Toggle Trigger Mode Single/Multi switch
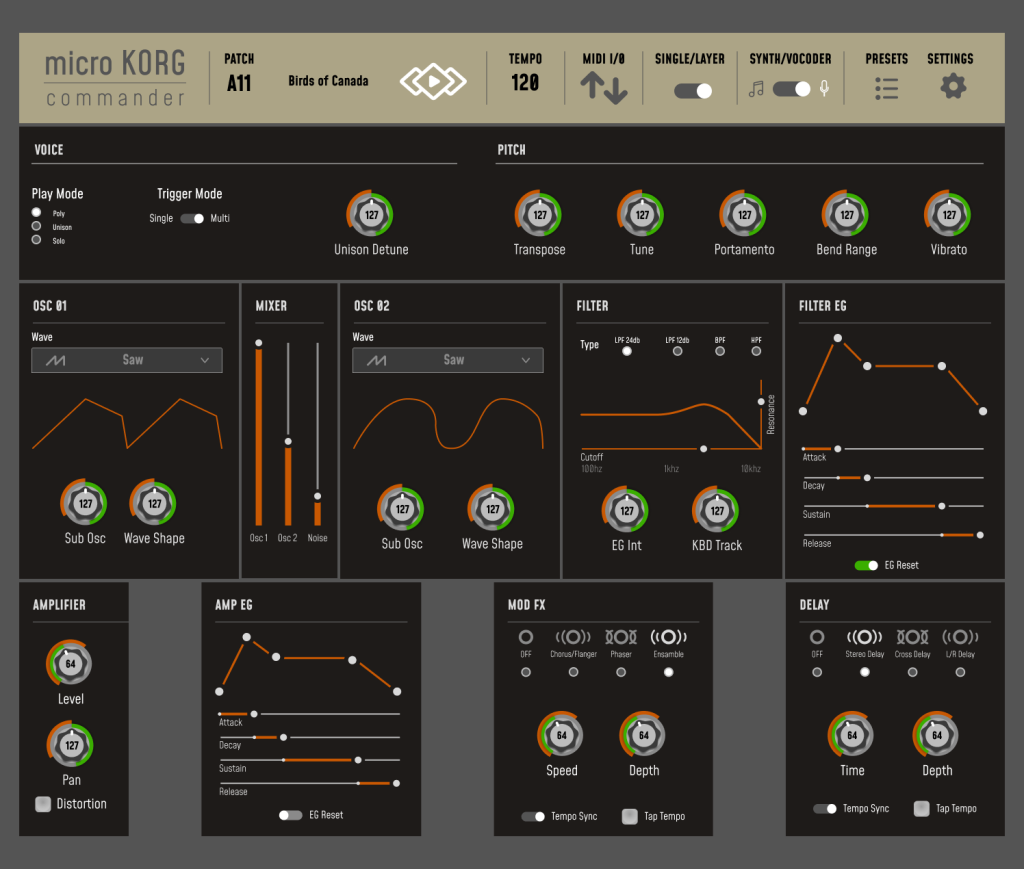The width and height of the screenshot is (1024, 869). point(192,218)
